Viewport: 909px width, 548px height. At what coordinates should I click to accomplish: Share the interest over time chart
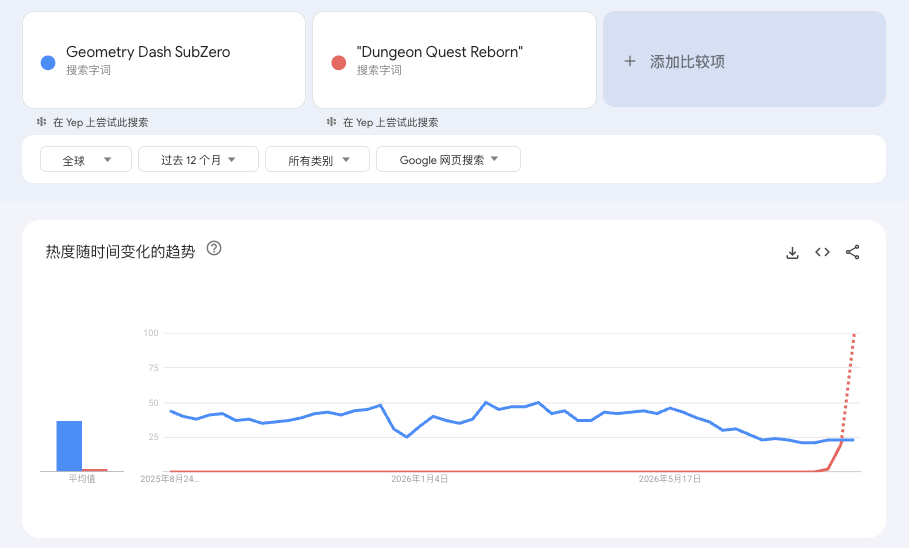pos(852,252)
